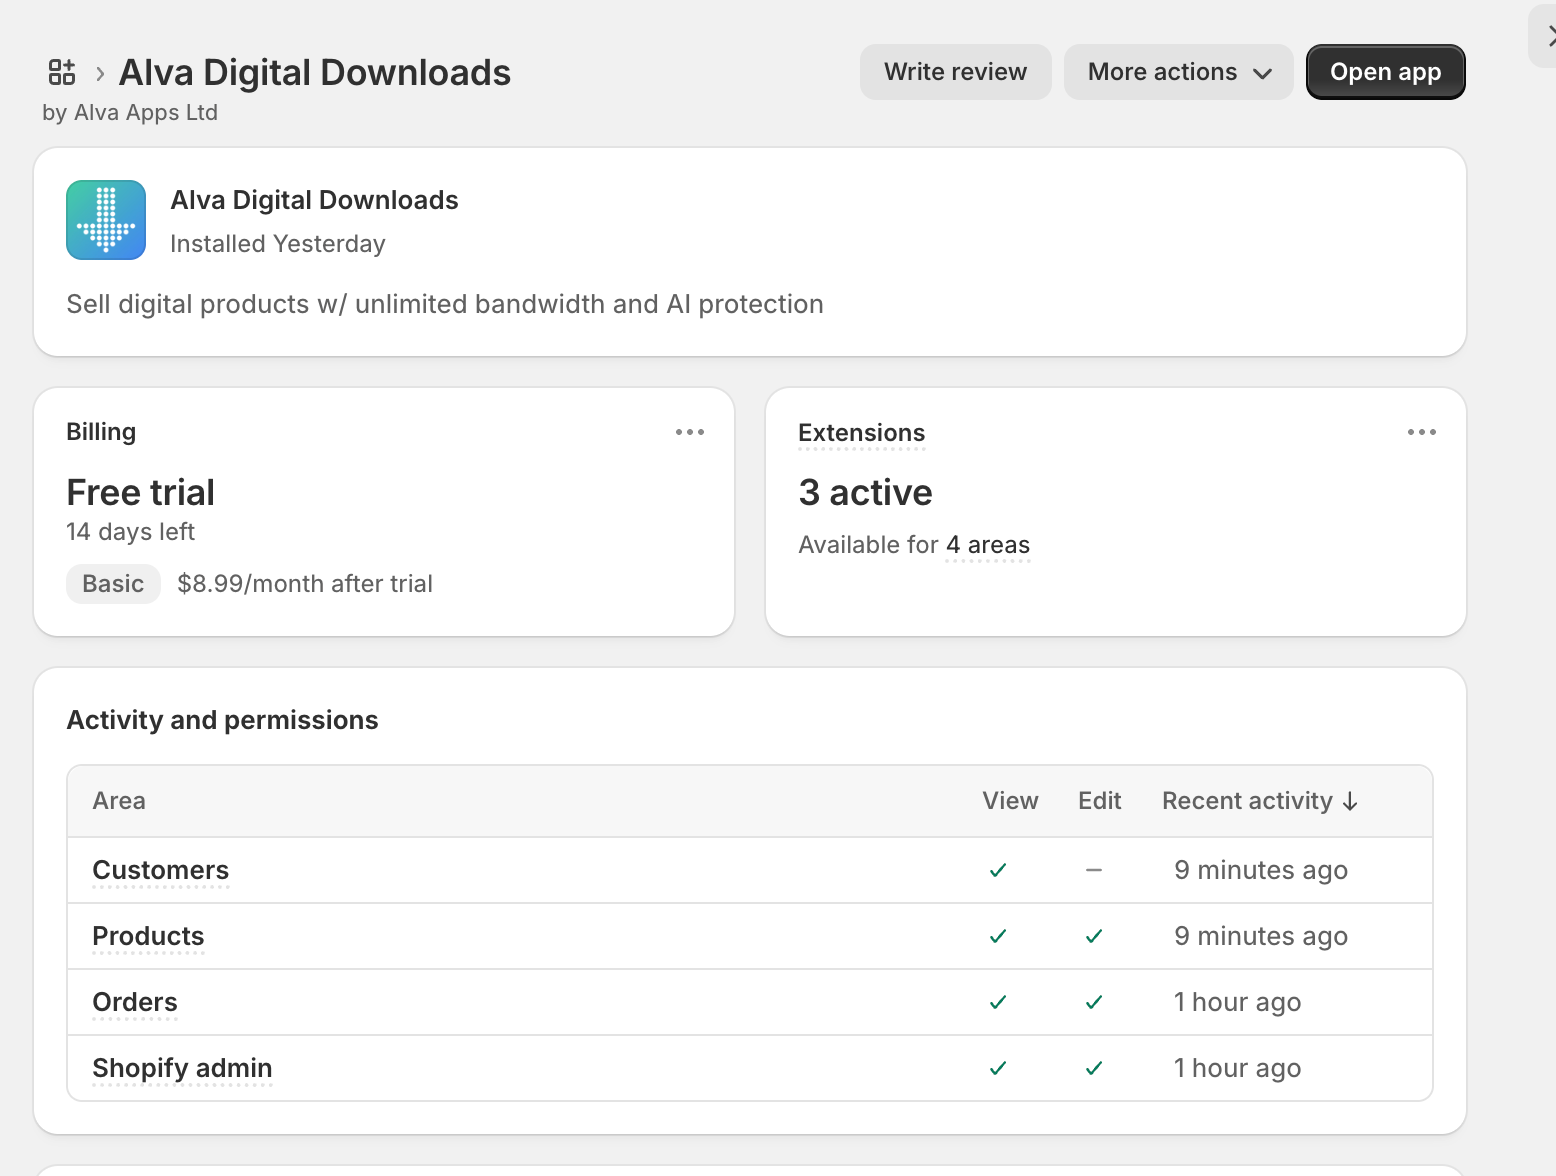
Task: Click the Customers row View checkmark
Action: click(x=998, y=870)
